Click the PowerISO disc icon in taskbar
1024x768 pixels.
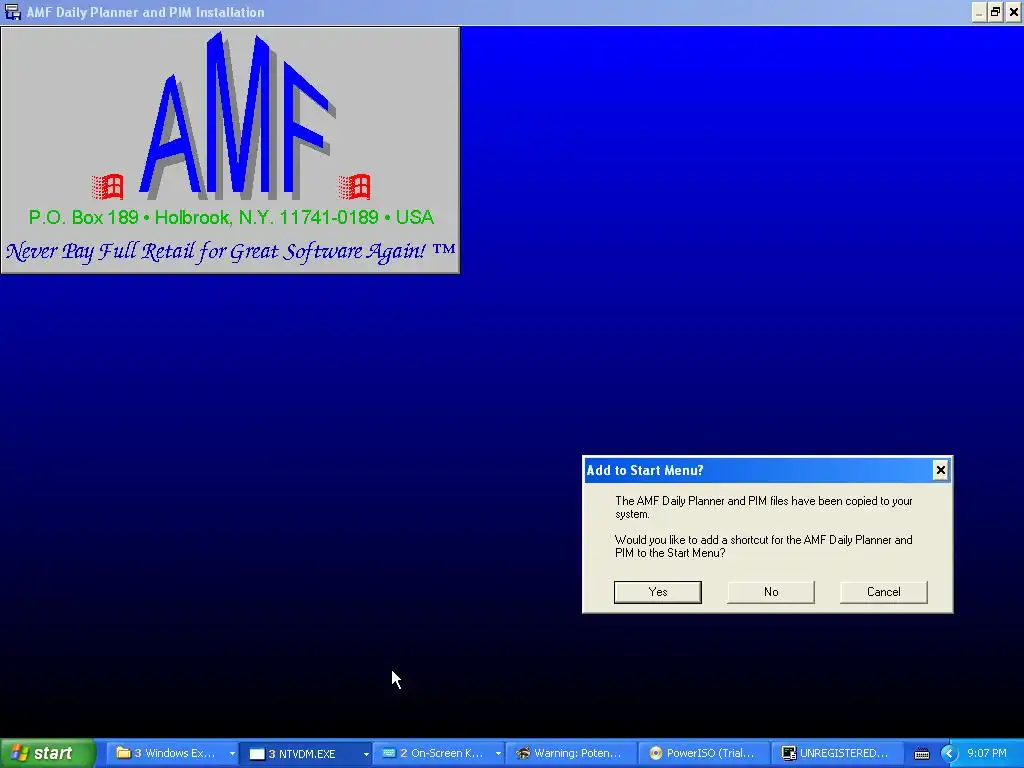(x=655, y=754)
